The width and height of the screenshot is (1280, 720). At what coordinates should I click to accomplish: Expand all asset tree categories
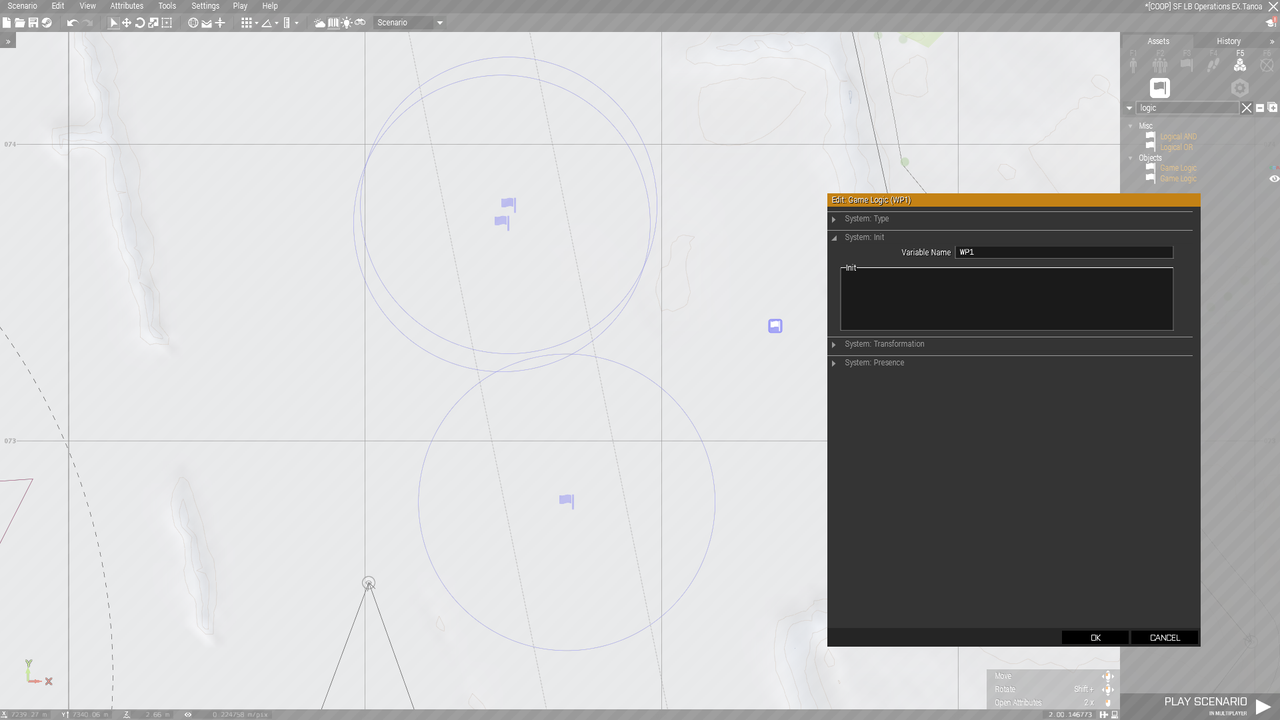coord(1273,108)
